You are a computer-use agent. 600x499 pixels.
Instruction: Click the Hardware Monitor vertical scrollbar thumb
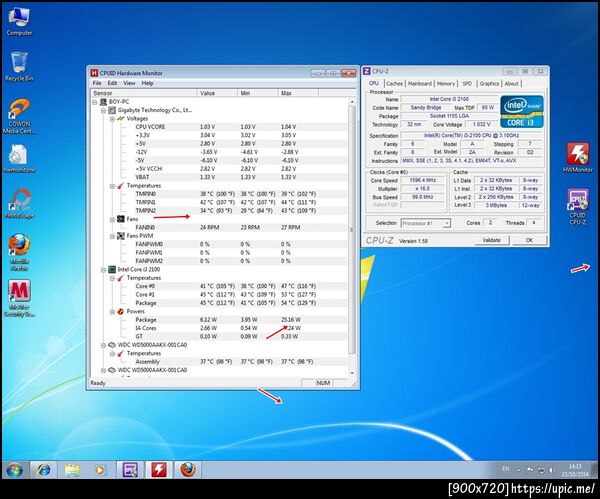pyautogui.click(x=352, y=230)
